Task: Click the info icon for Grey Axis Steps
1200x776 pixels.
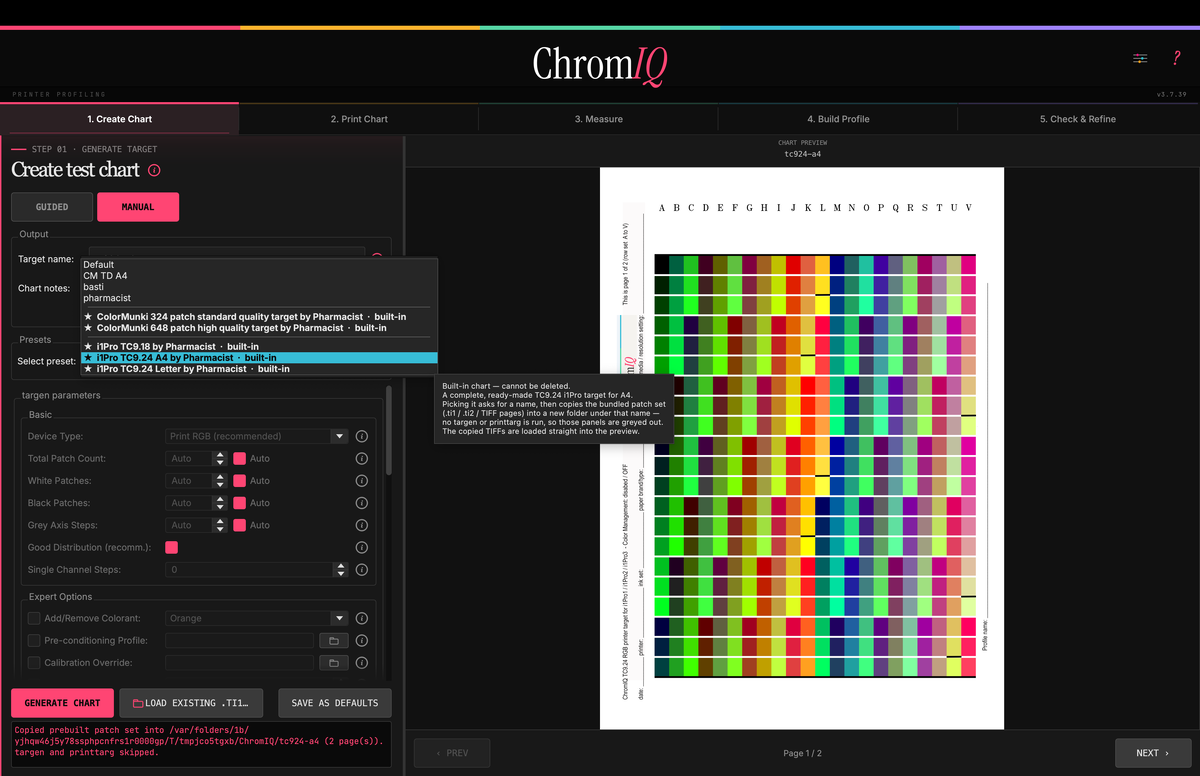Action: coord(362,525)
